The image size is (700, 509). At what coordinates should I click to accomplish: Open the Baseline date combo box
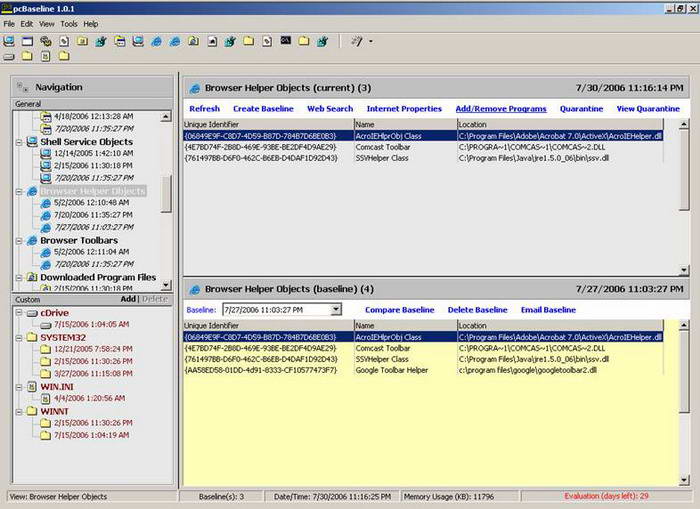[336, 309]
